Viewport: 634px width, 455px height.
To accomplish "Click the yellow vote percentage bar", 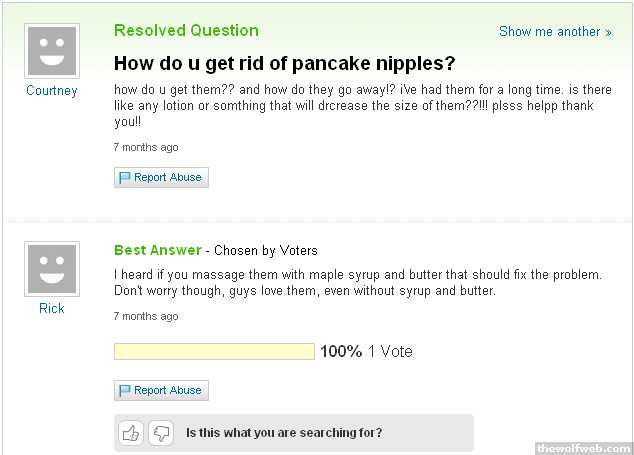I will click(214, 351).
